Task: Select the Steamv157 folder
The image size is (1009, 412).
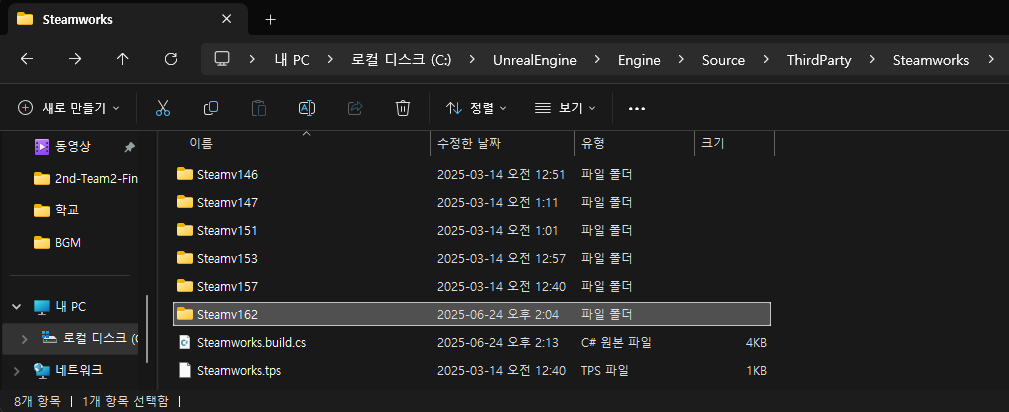Action: (472, 286)
